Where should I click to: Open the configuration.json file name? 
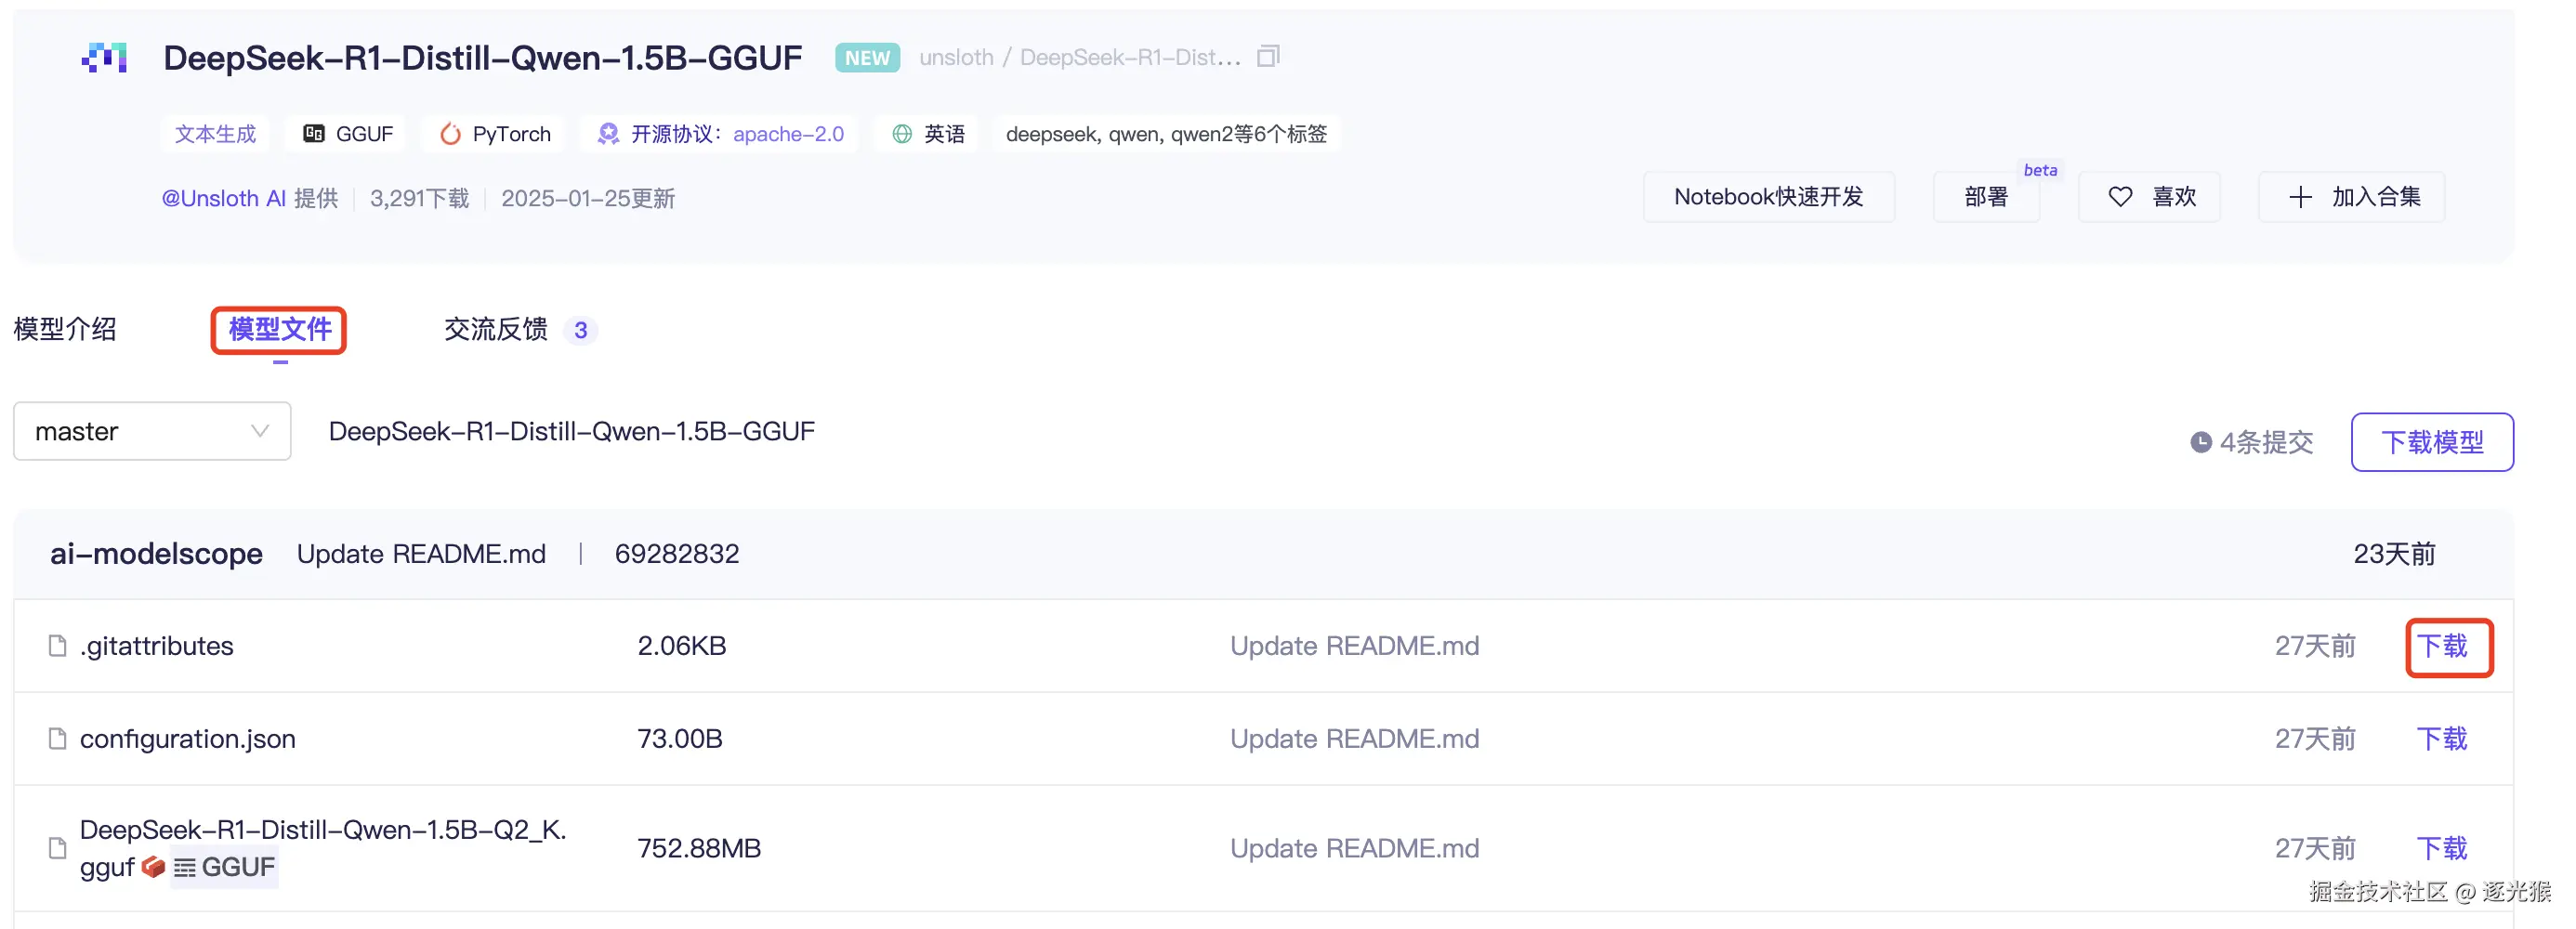[188, 739]
